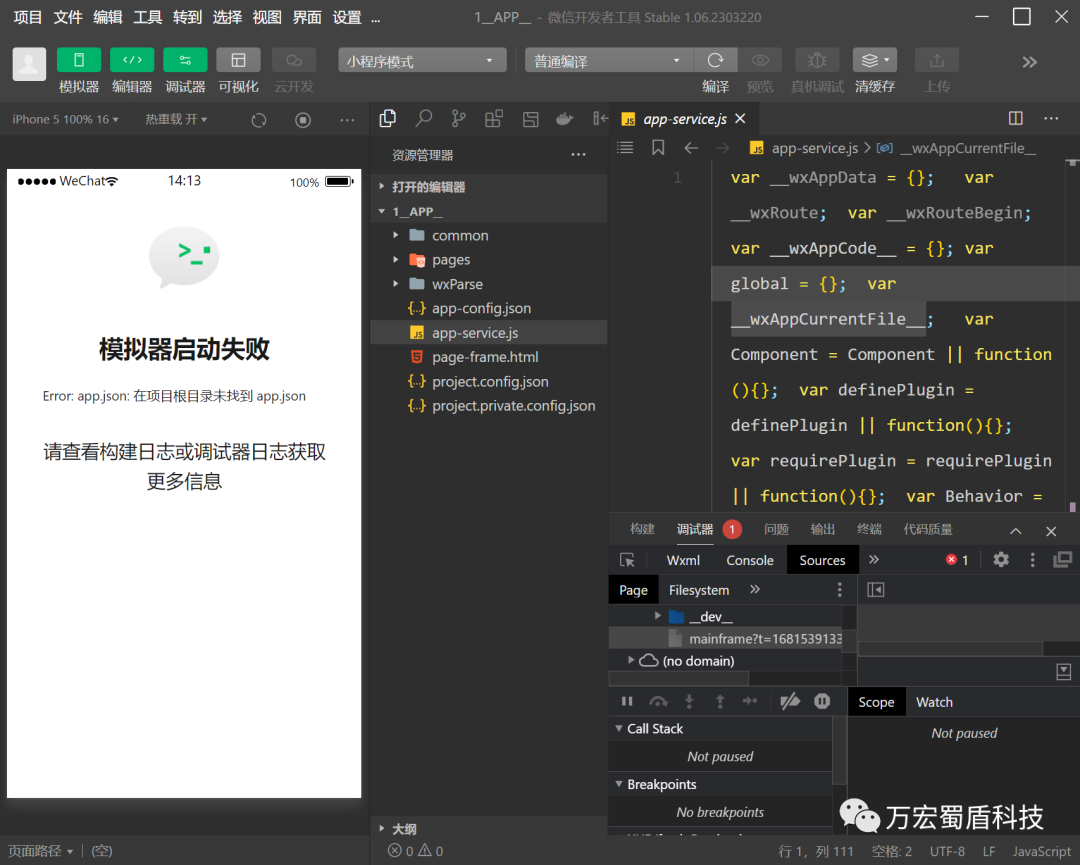Expand the common folder
Screen dimensions: 1080x865
click(x=489, y=236)
